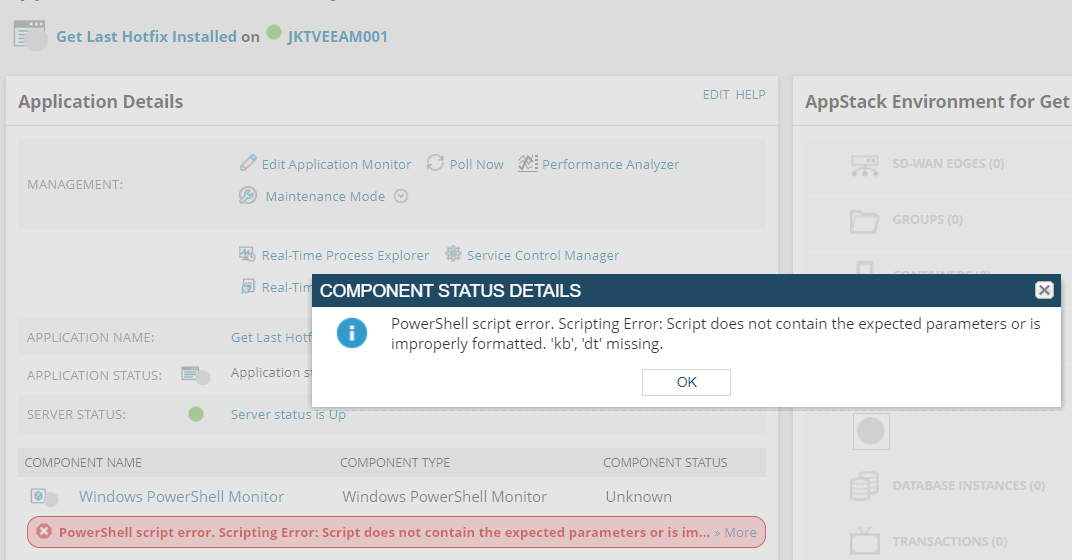The width and height of the screenshot is (1072, 560).
Task: Click the Transactions icon in AppStack
Action: (865, 541)
